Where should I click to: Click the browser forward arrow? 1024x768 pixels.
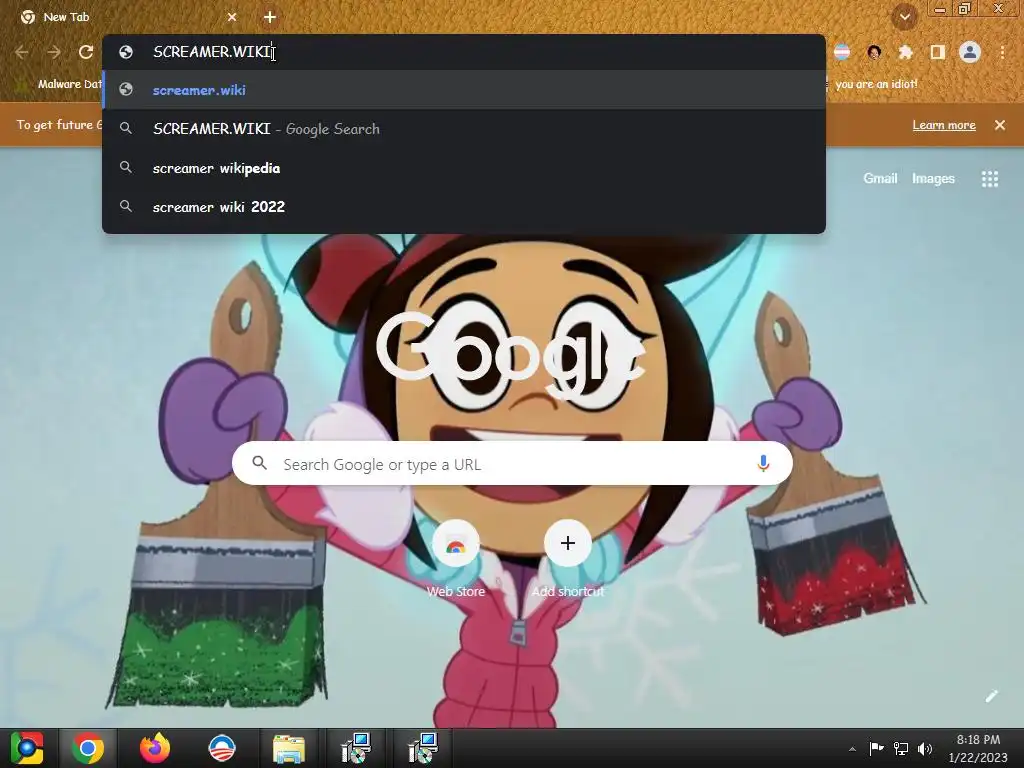[x=54, y=52]
